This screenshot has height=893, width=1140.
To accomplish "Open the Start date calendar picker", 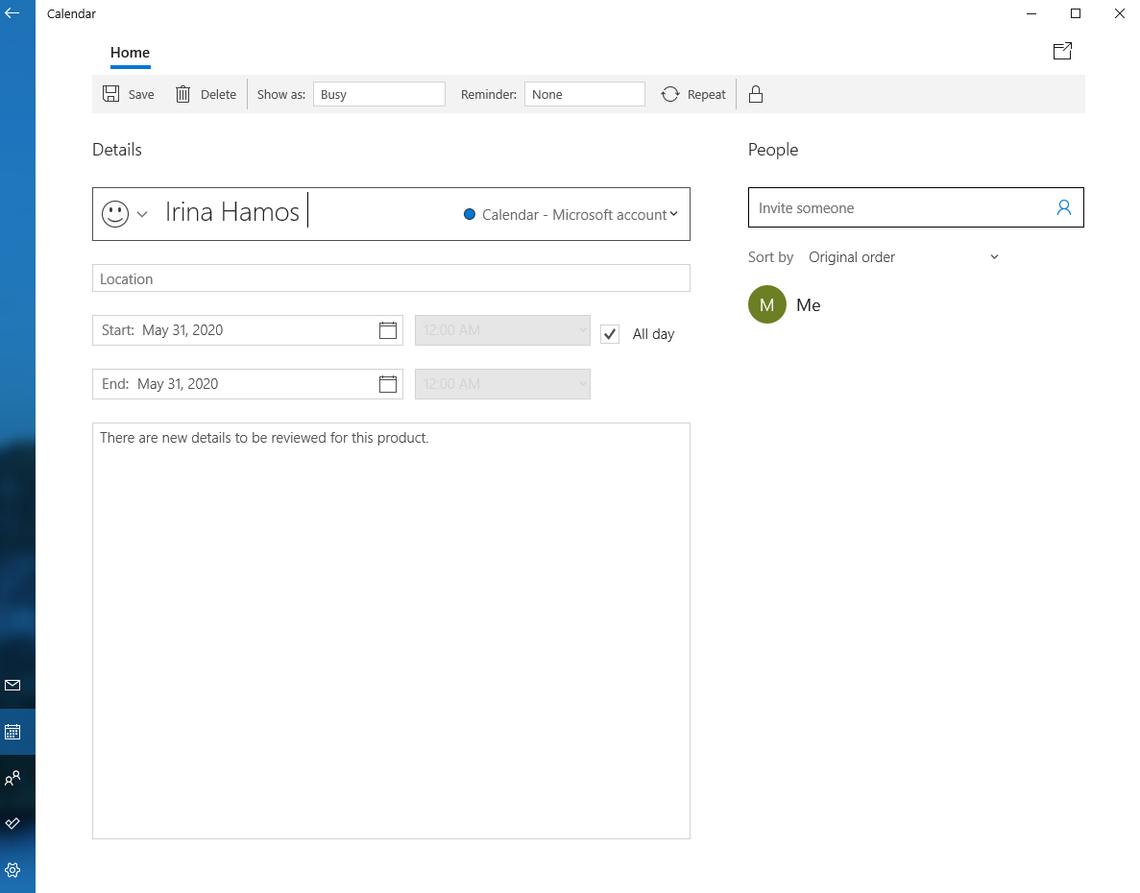I will click(388, 330).
